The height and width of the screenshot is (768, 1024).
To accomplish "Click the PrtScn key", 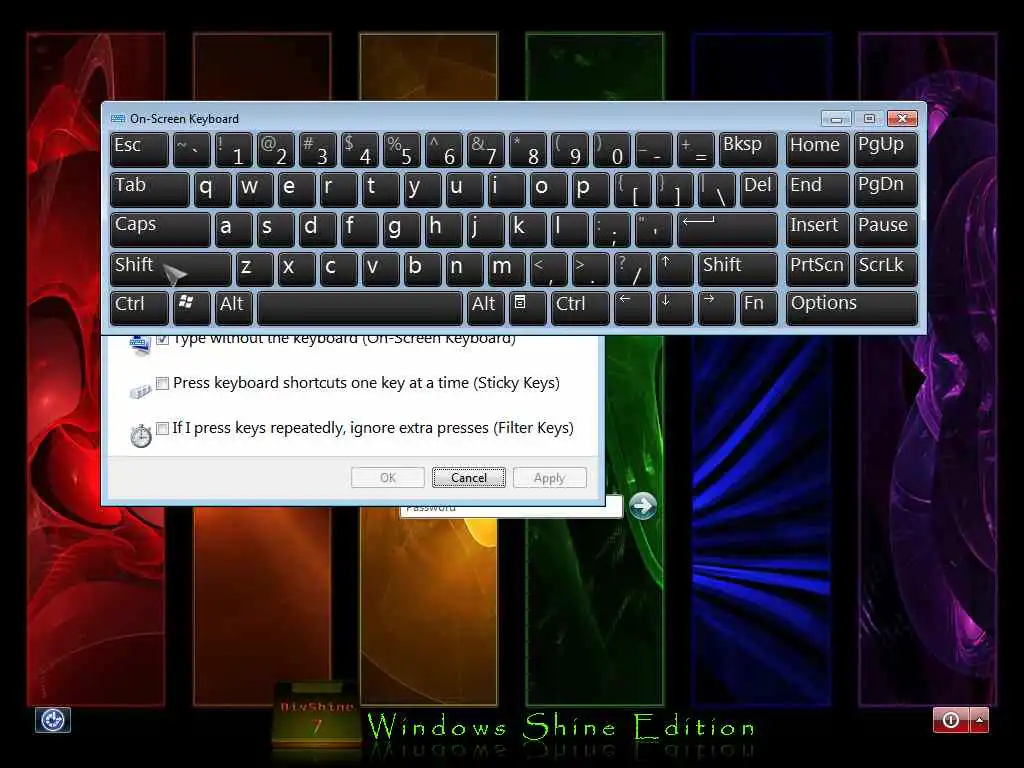I will (x=818, y=268).
